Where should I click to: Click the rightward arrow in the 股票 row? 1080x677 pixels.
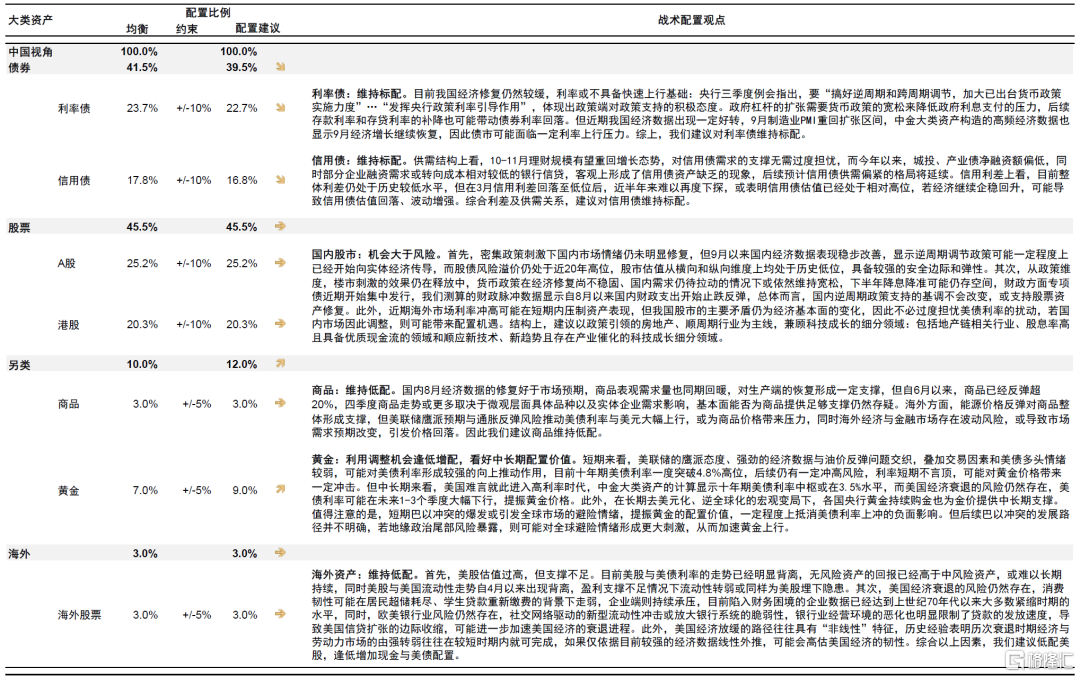pos(280,226)
